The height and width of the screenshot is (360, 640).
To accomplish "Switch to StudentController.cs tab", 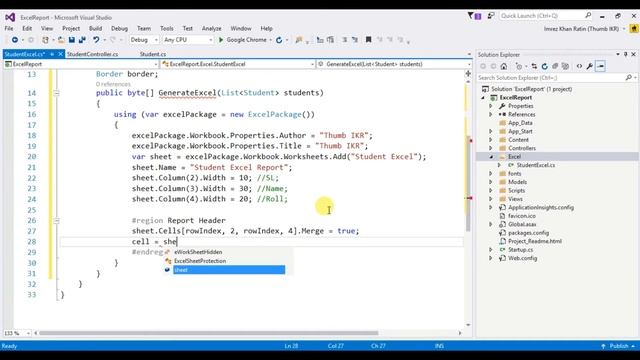I will click(x=93, y=54).
